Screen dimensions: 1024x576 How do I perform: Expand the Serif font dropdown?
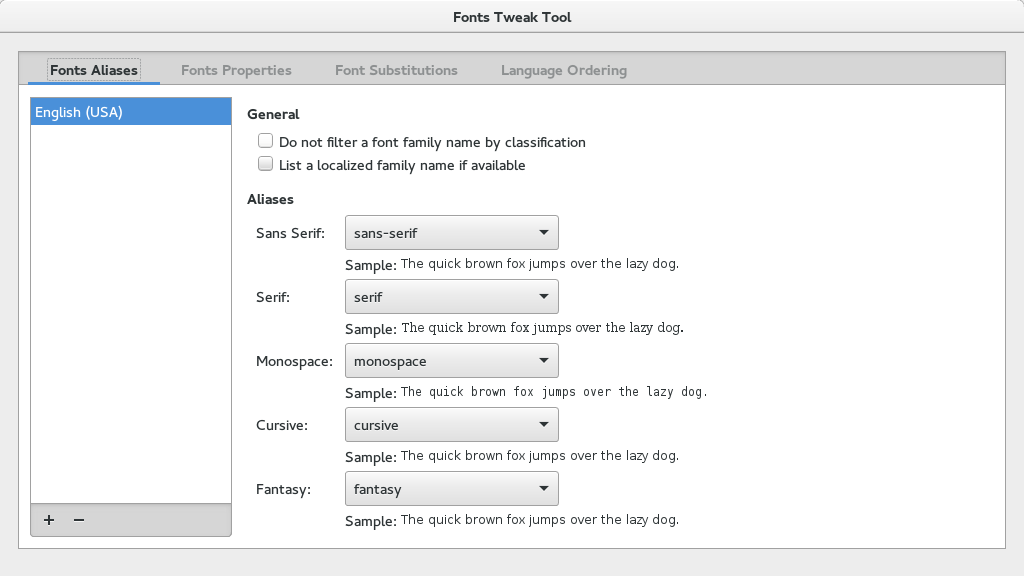point(451,297)
